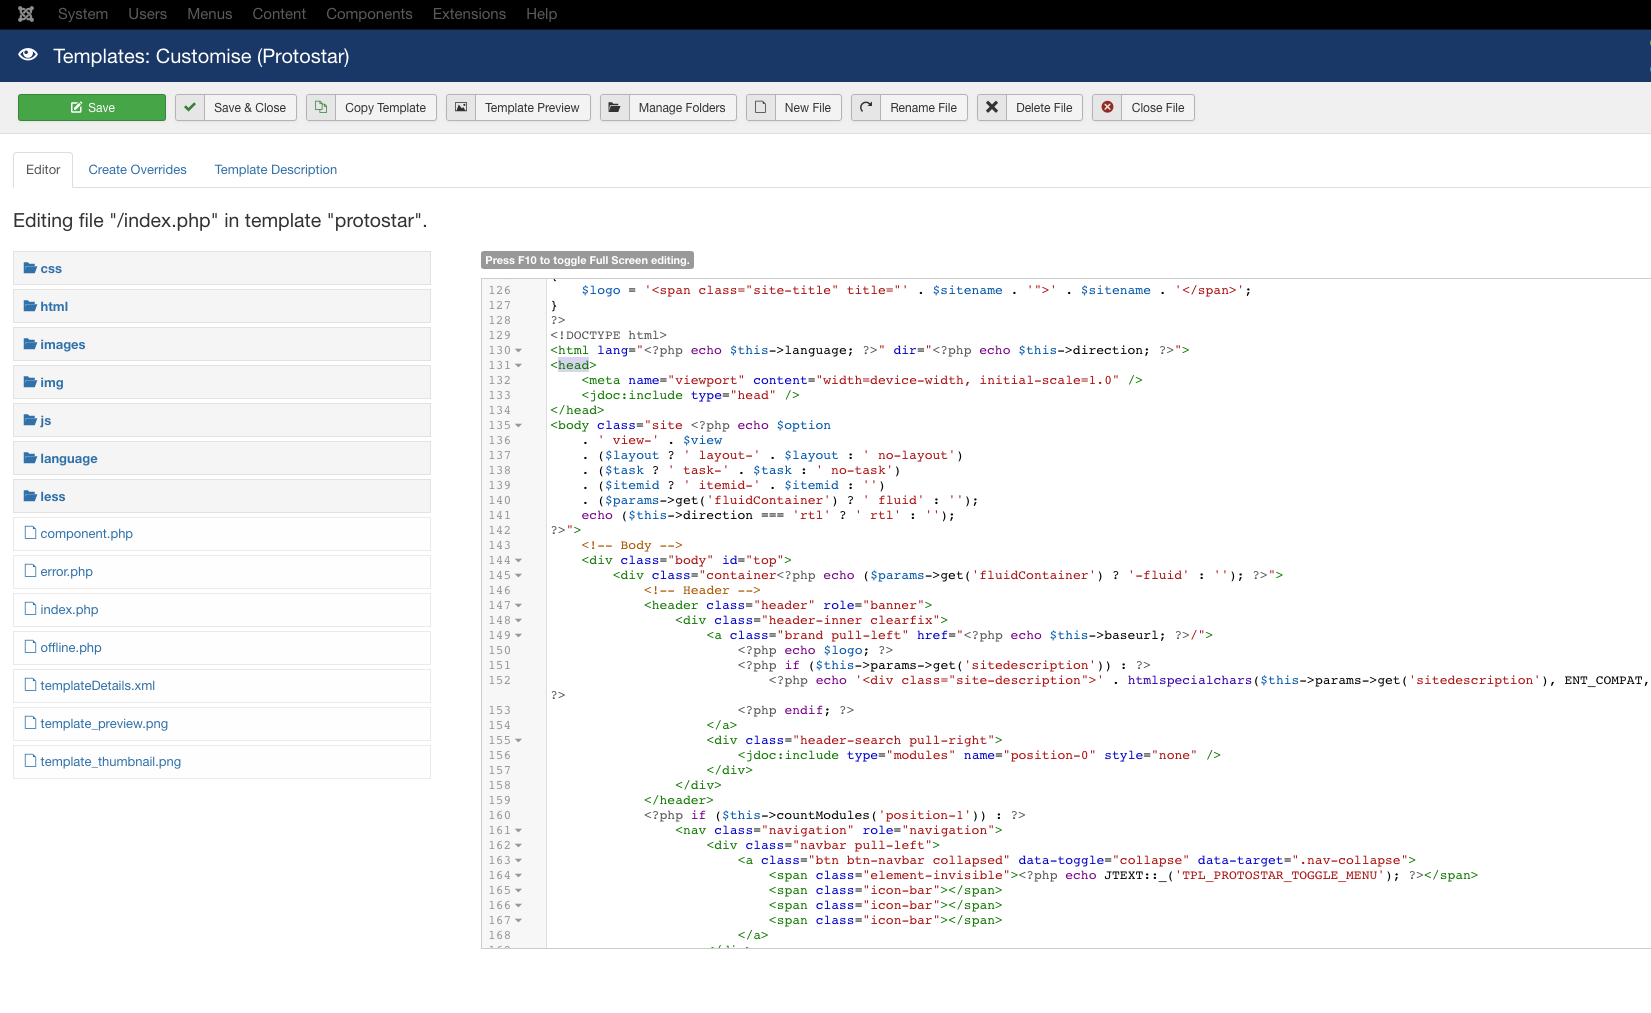Click the Delete File label
1651x1013 pixels.
[x=1044, y=108]
